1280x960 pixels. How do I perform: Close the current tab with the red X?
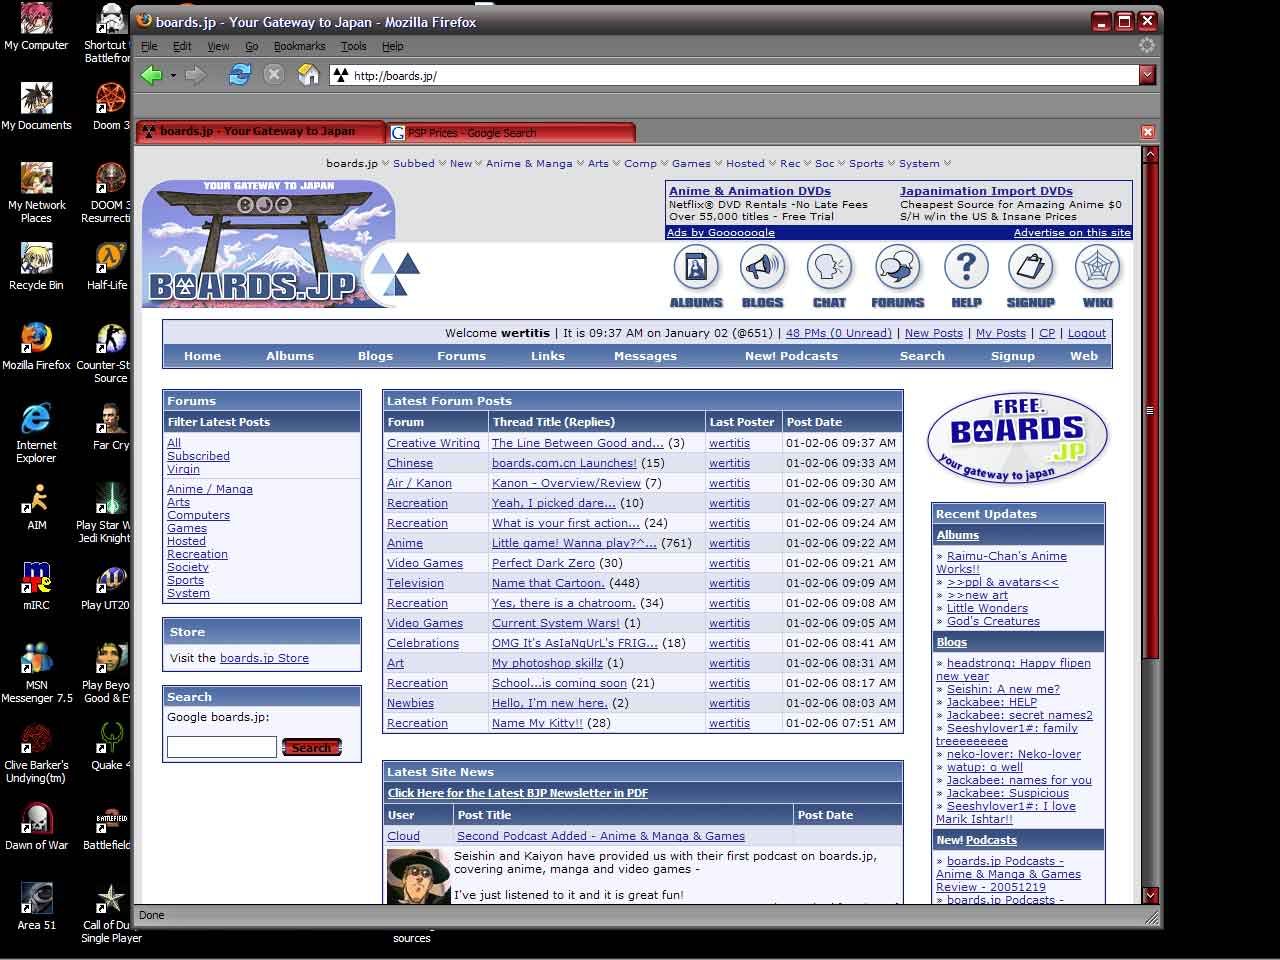(1147, 132)
